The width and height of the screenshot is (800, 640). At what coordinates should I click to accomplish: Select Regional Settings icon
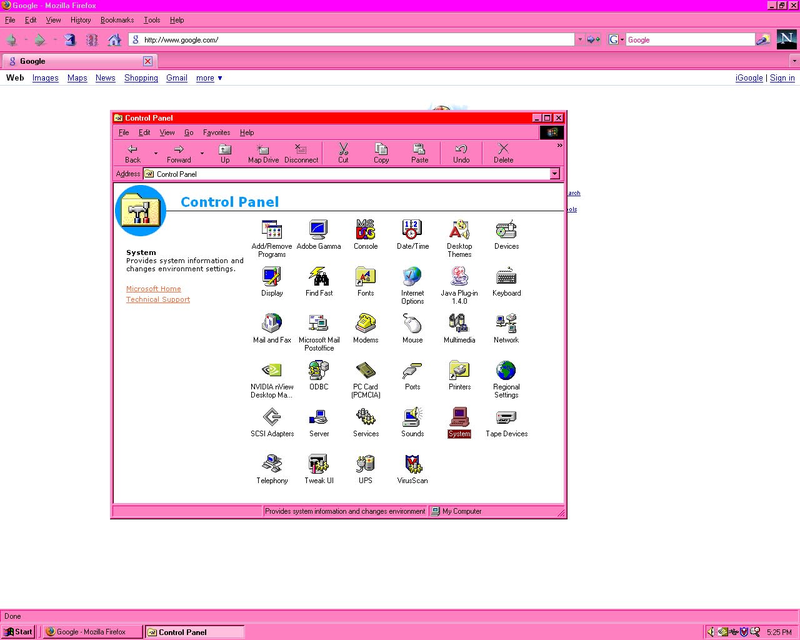506,379
